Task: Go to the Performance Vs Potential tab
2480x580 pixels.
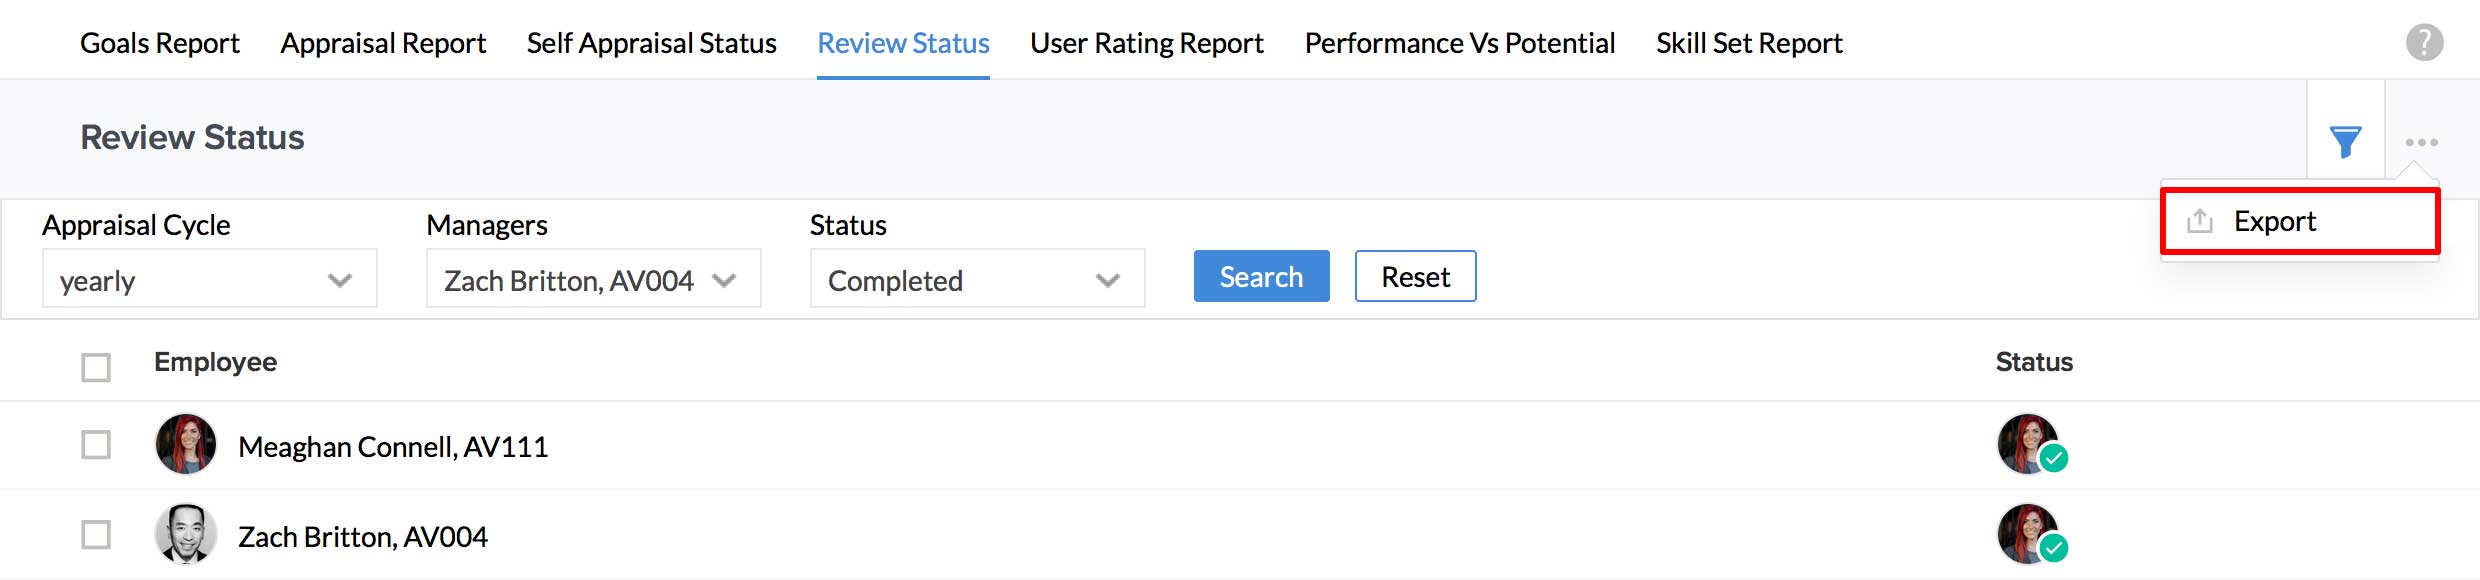Action: [x=1460, y=43]
